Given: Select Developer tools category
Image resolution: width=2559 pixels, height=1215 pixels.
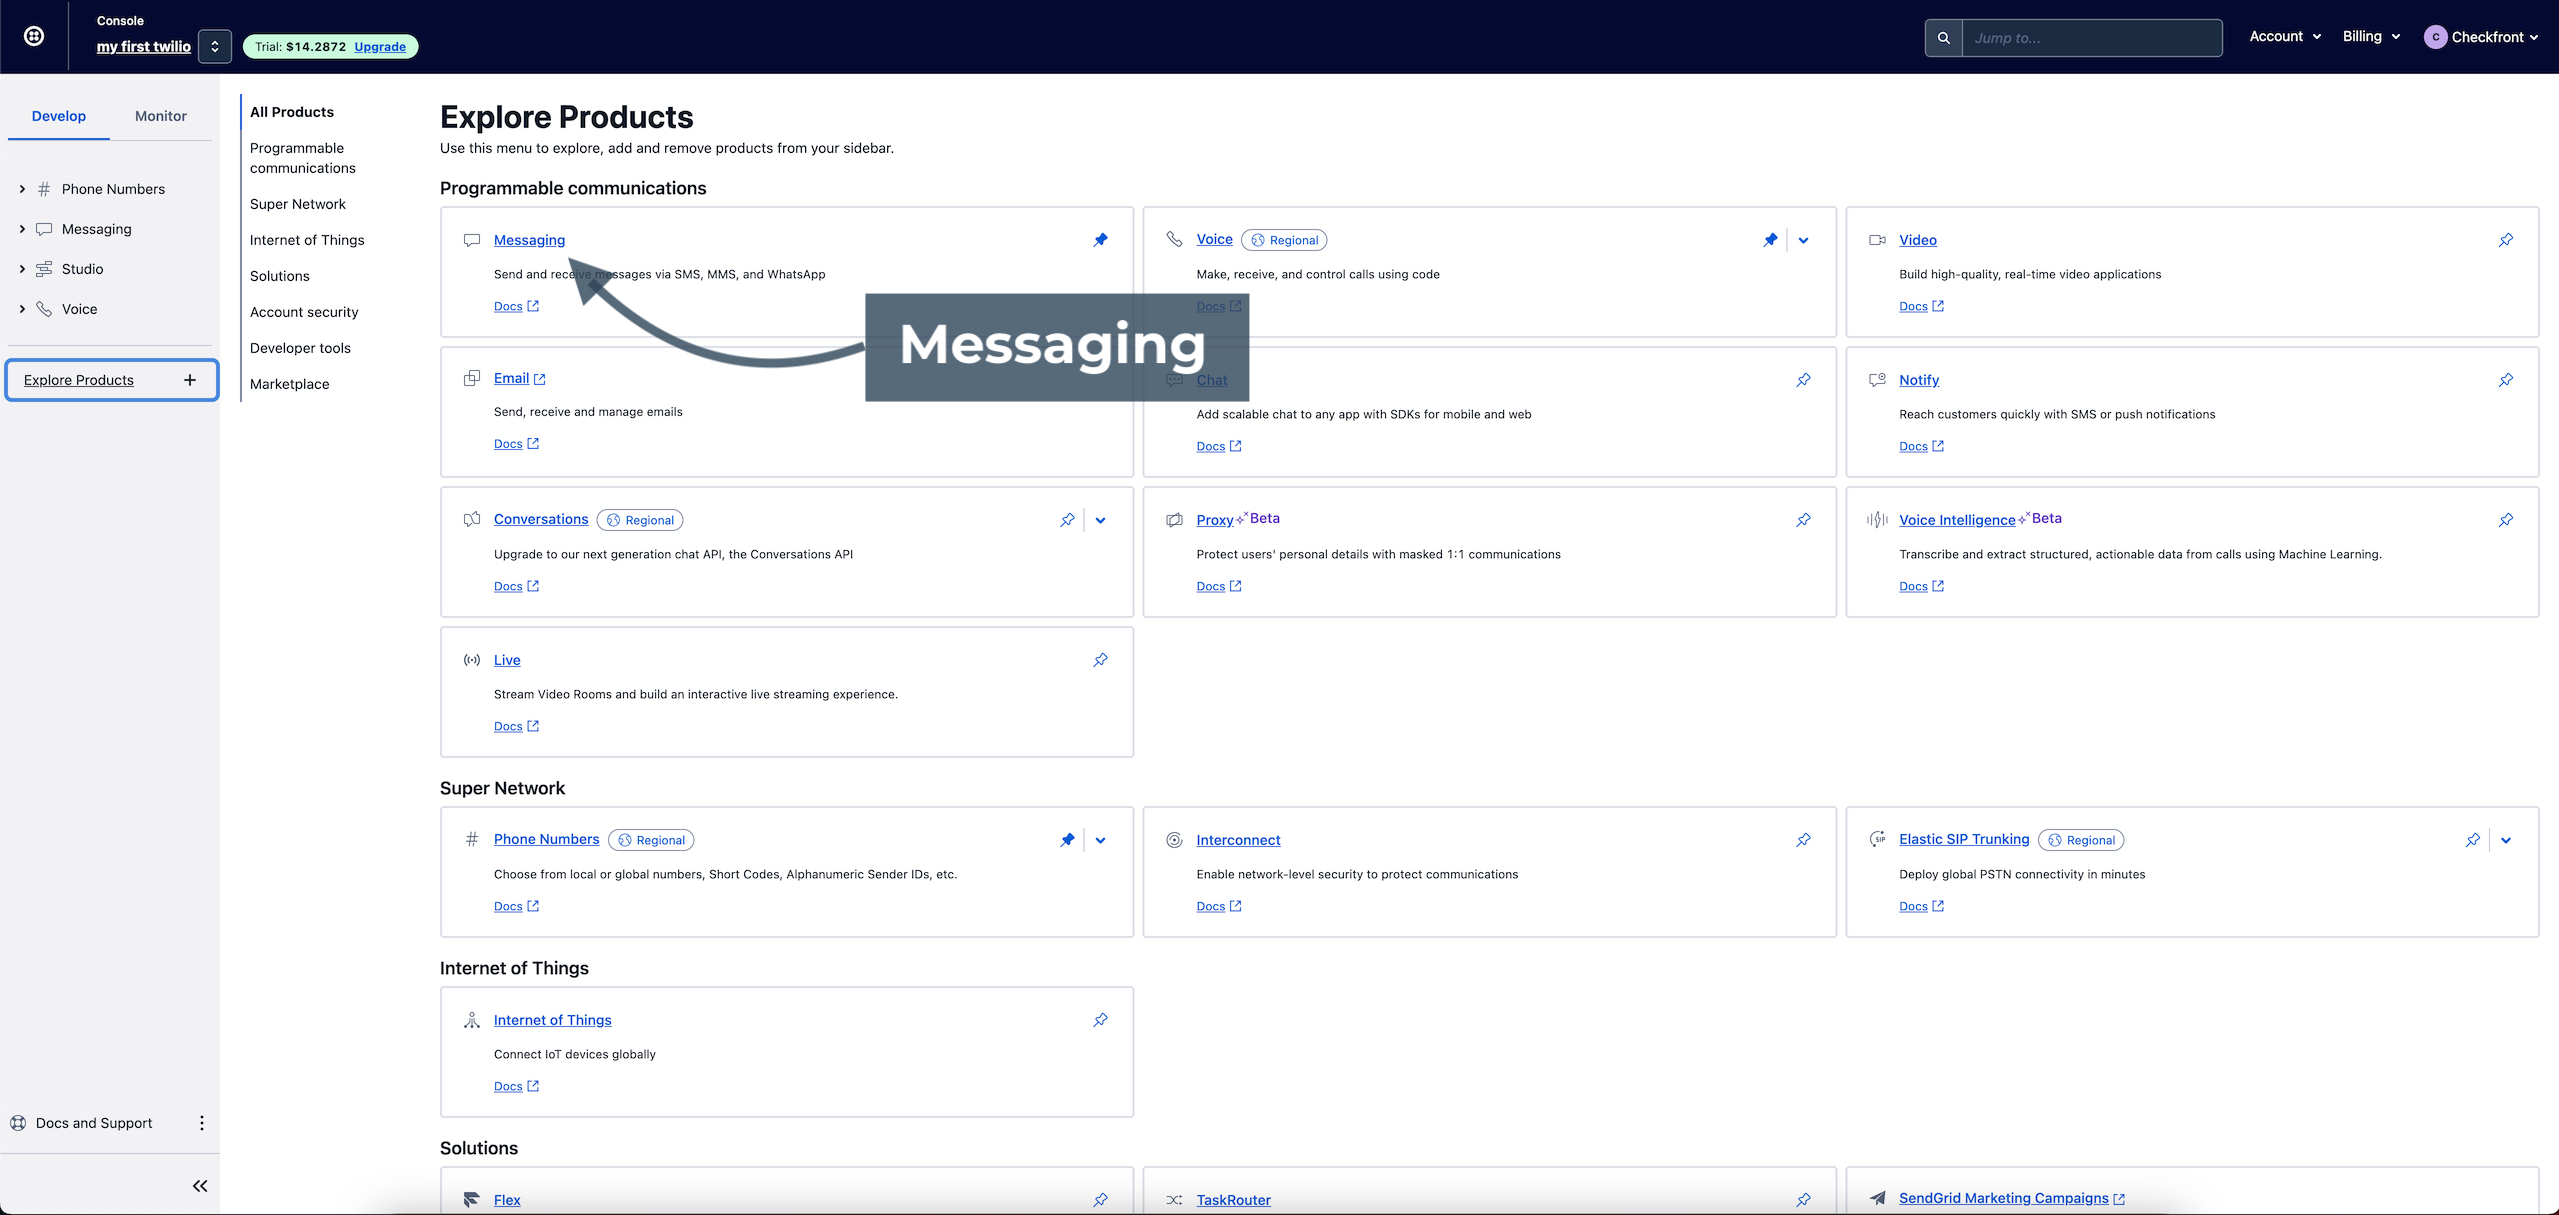Looking at the screenshot, I should 300,348.
